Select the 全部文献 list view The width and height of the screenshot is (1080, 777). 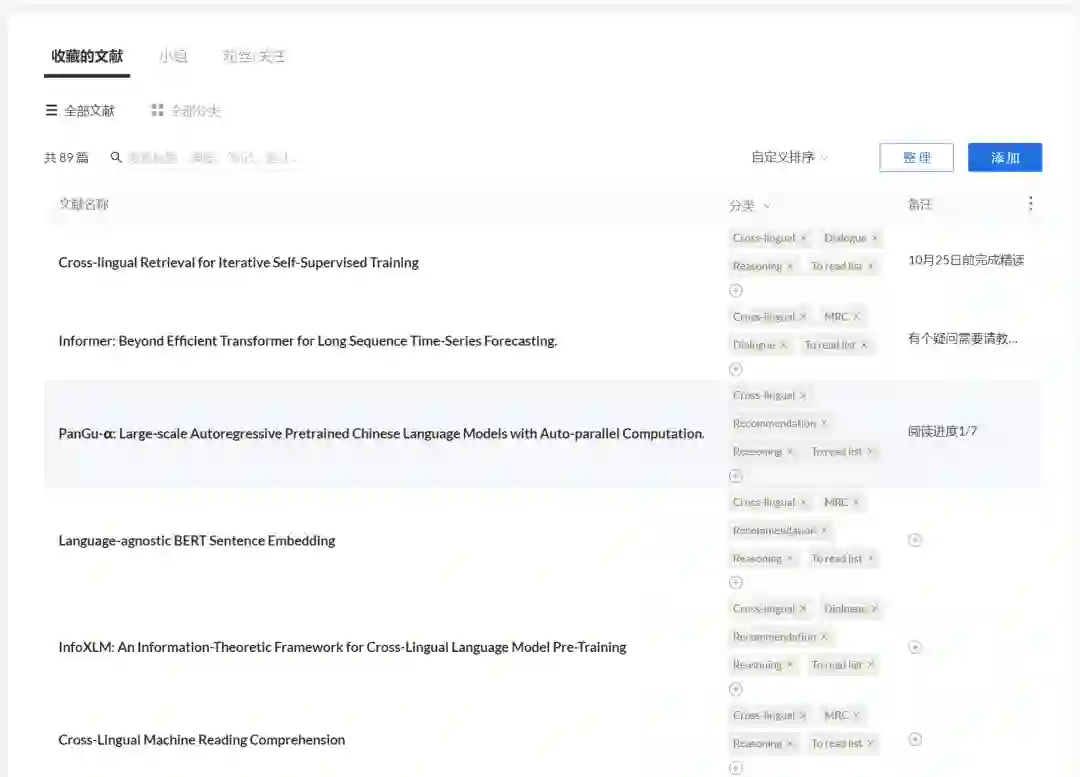click(80, 111)
